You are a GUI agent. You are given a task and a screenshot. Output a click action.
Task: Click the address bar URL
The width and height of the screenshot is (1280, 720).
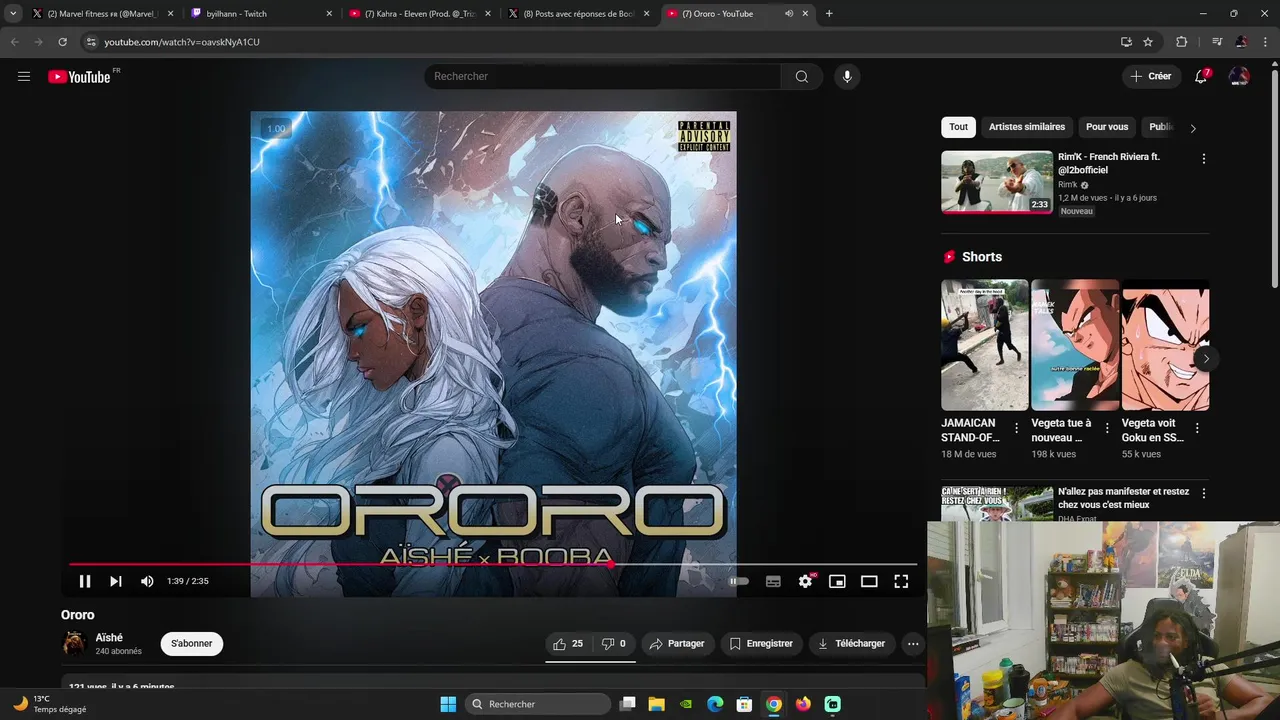pos(182,42)
